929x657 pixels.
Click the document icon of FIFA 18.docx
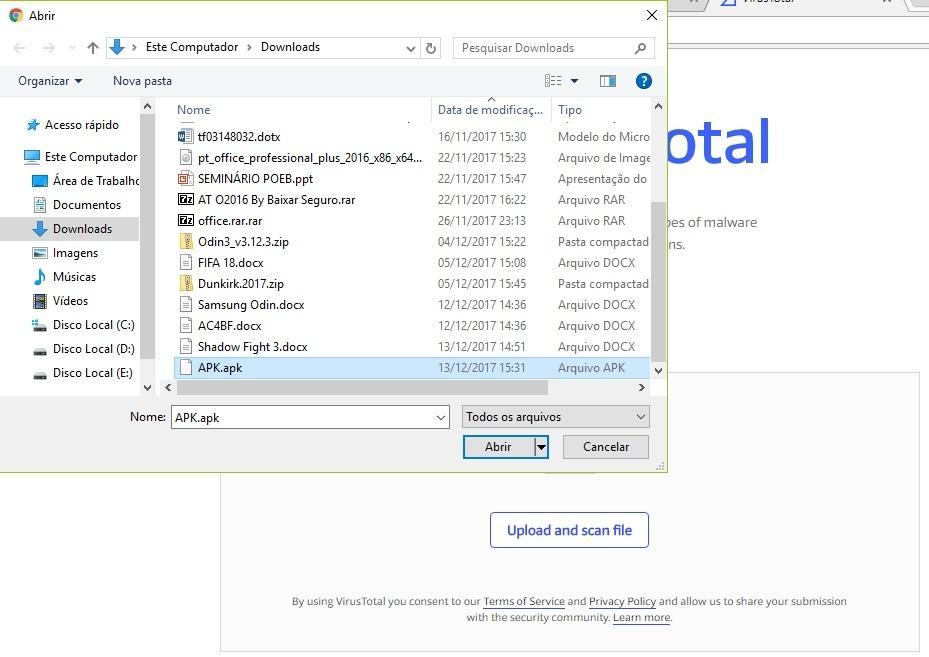coord(185,262)
